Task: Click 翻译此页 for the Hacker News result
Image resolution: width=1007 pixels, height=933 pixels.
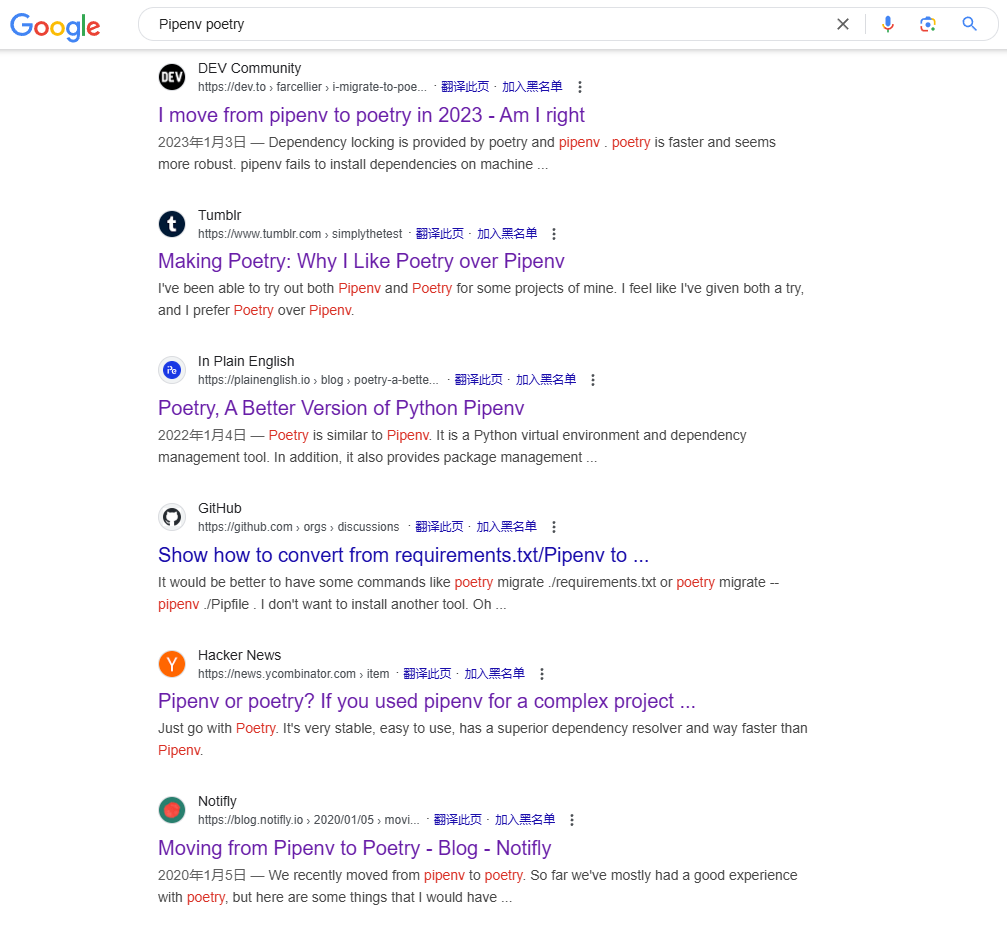Action: coord(427,674)
